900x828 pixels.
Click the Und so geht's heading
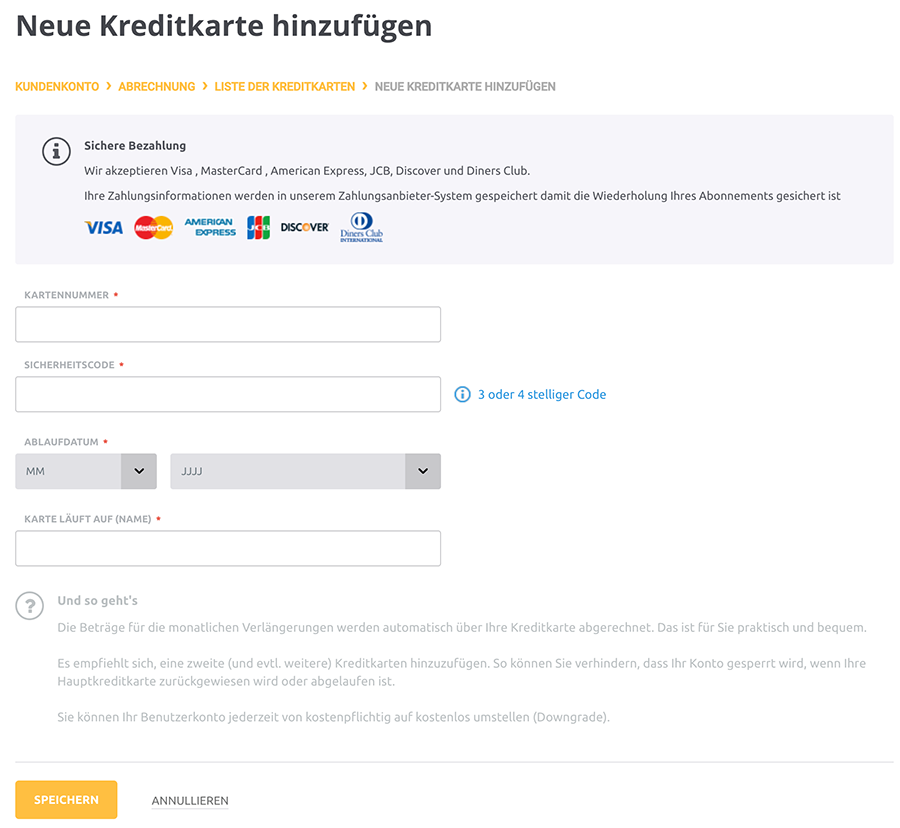point(98,601)
